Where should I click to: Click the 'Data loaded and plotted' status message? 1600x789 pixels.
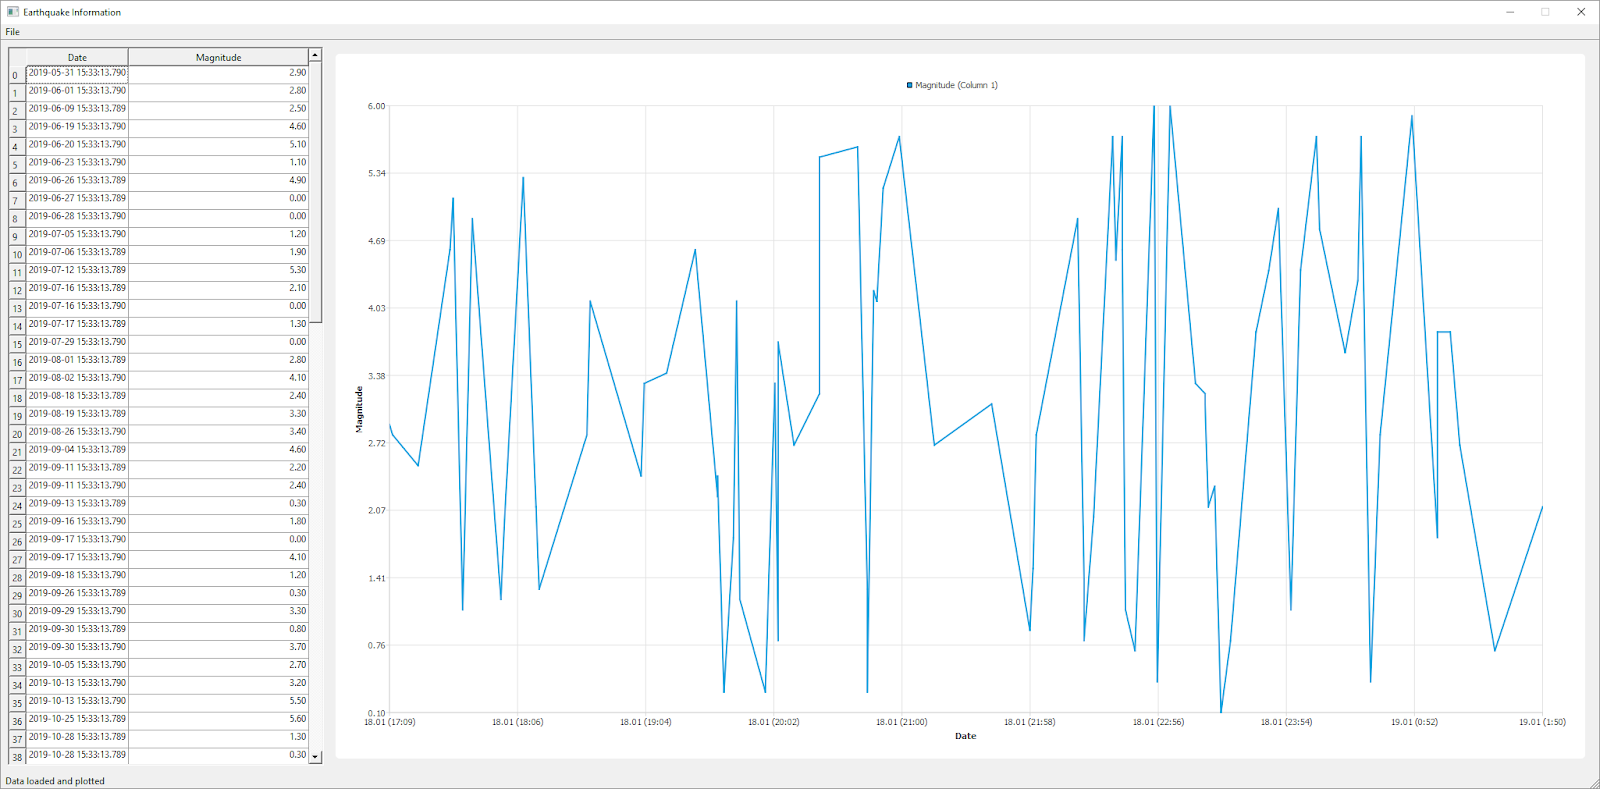(55, 781)
